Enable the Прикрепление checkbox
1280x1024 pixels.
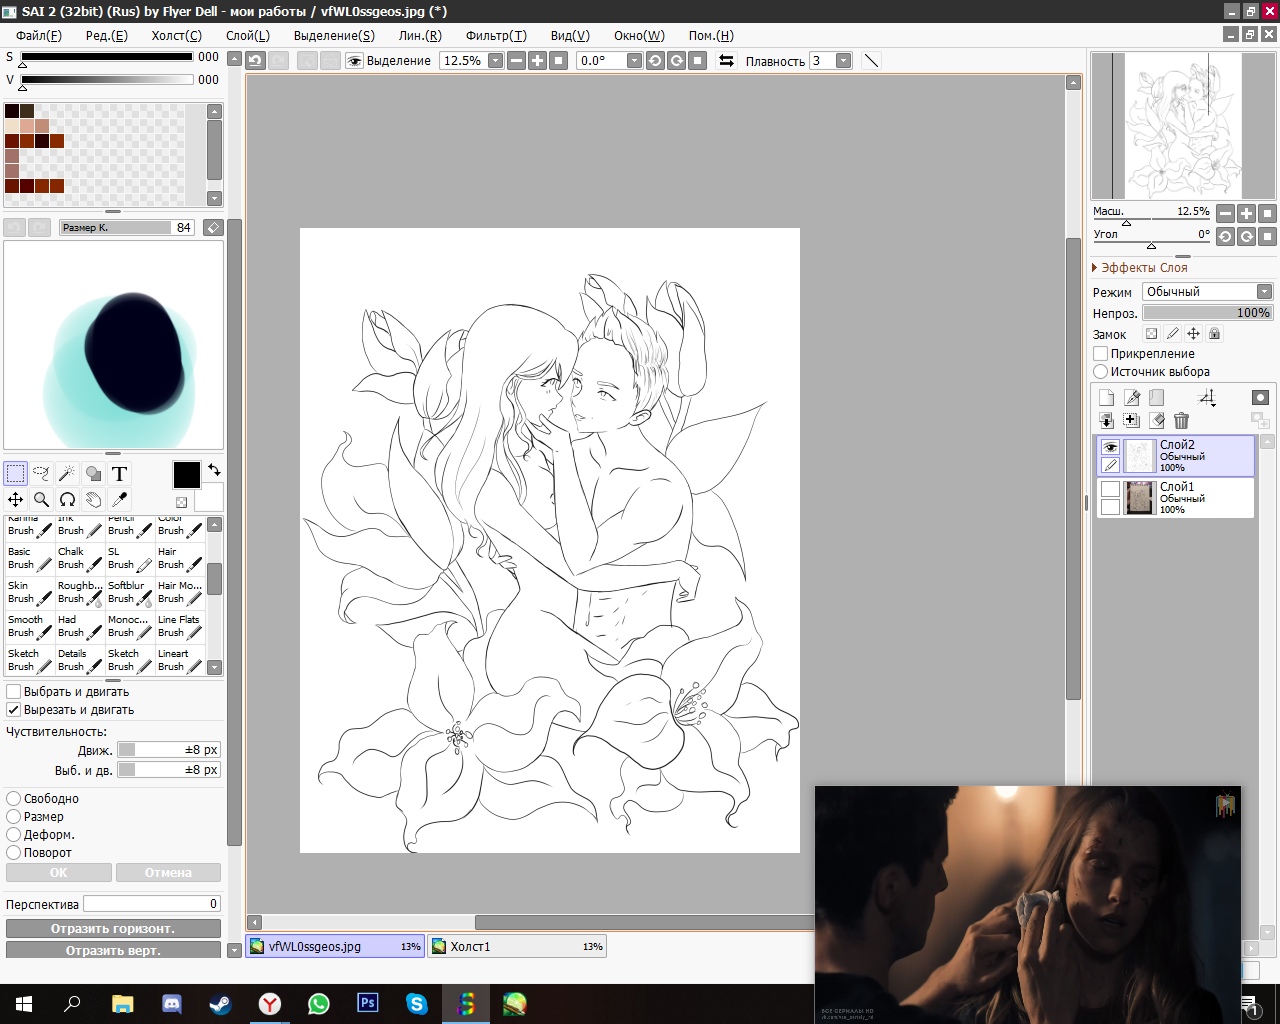pyautogui.click(x=1101, y=354)
